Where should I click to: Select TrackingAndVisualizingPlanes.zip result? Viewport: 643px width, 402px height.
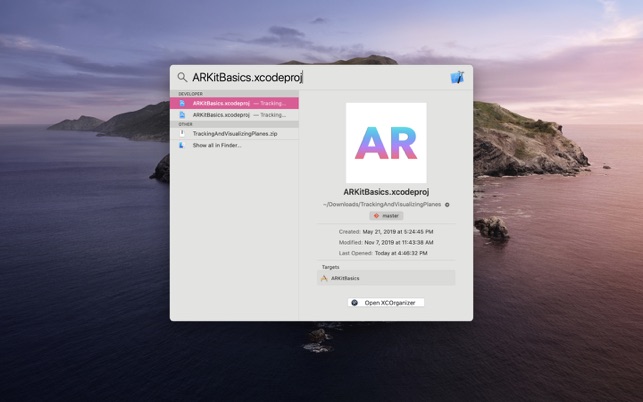click(234, 134)
